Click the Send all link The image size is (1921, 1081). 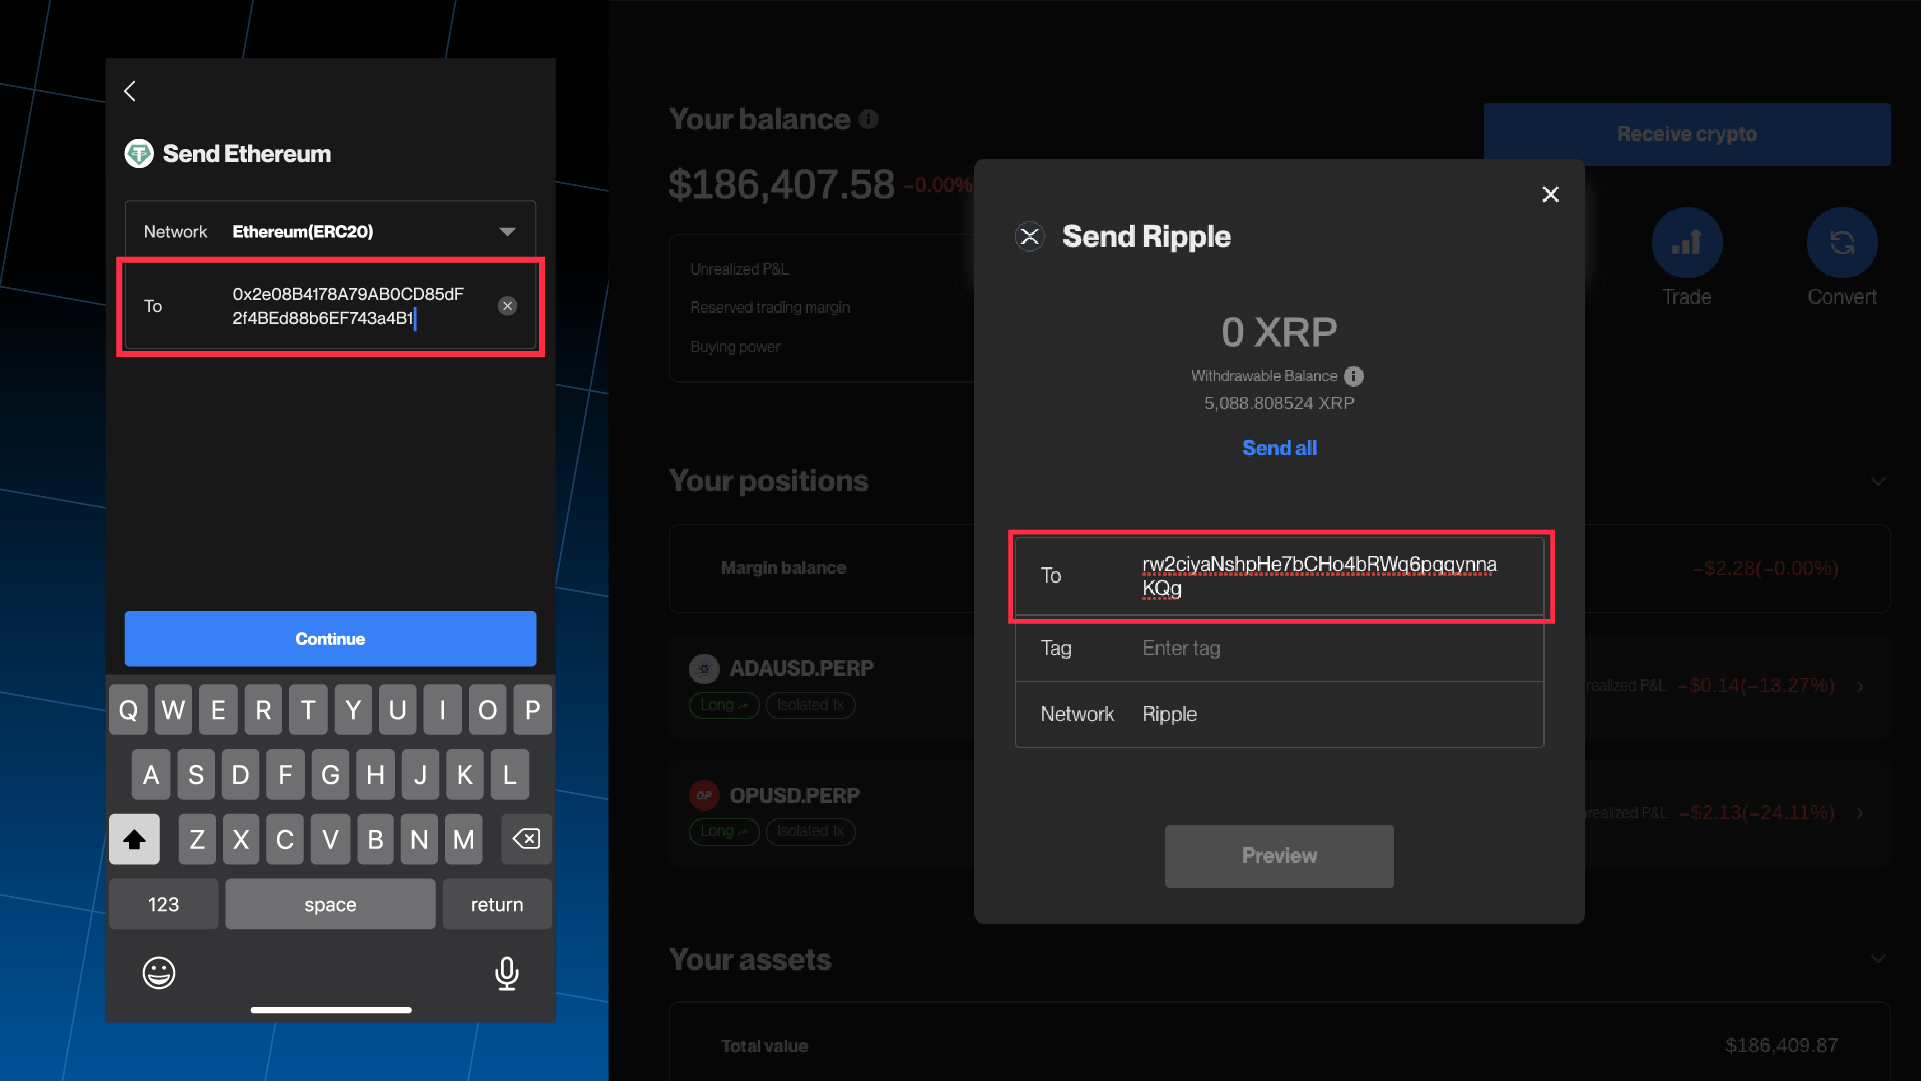[x=1279, y=448]
